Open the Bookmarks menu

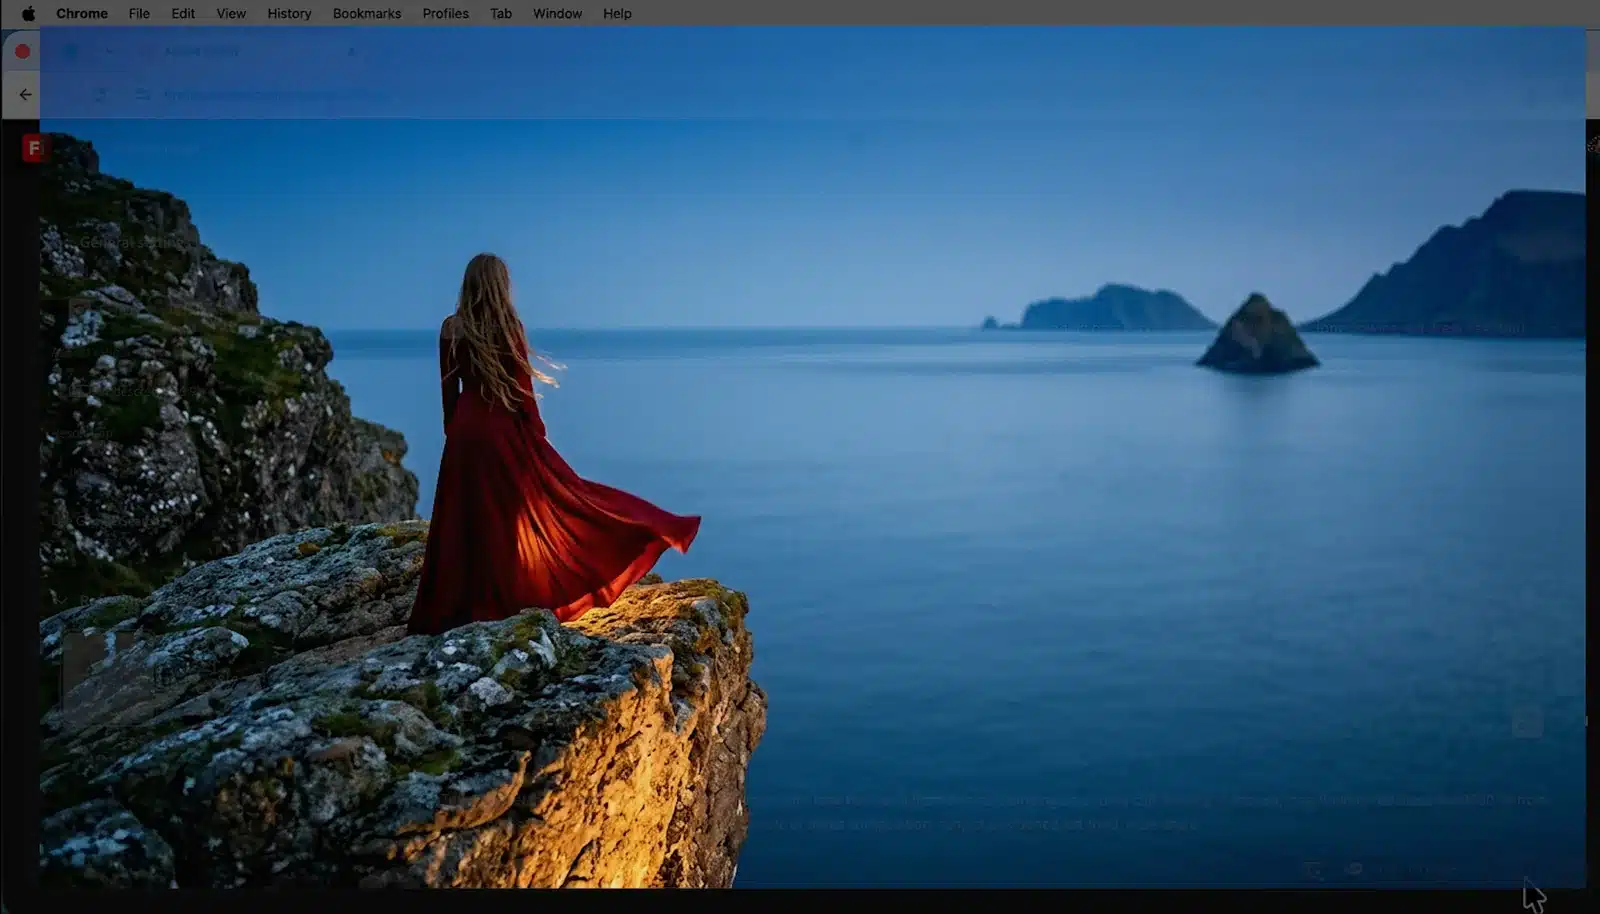click(x=367, y=13)
